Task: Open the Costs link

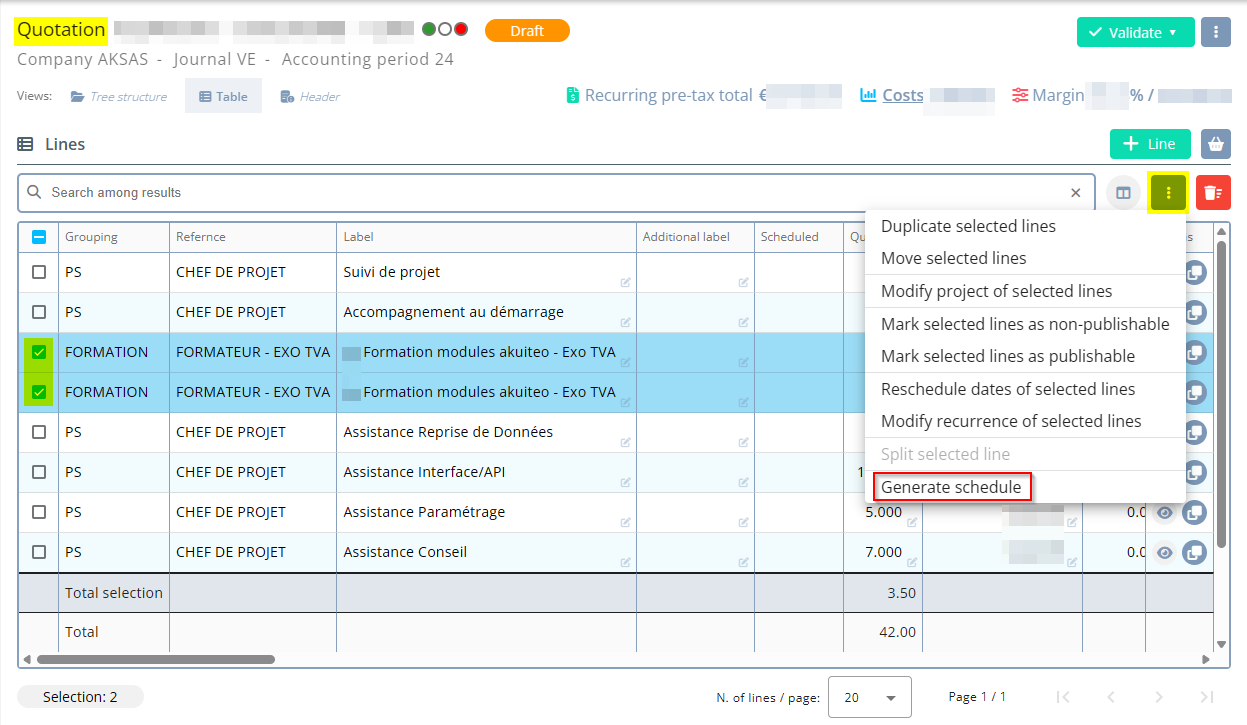Action: tap(902, 96)
